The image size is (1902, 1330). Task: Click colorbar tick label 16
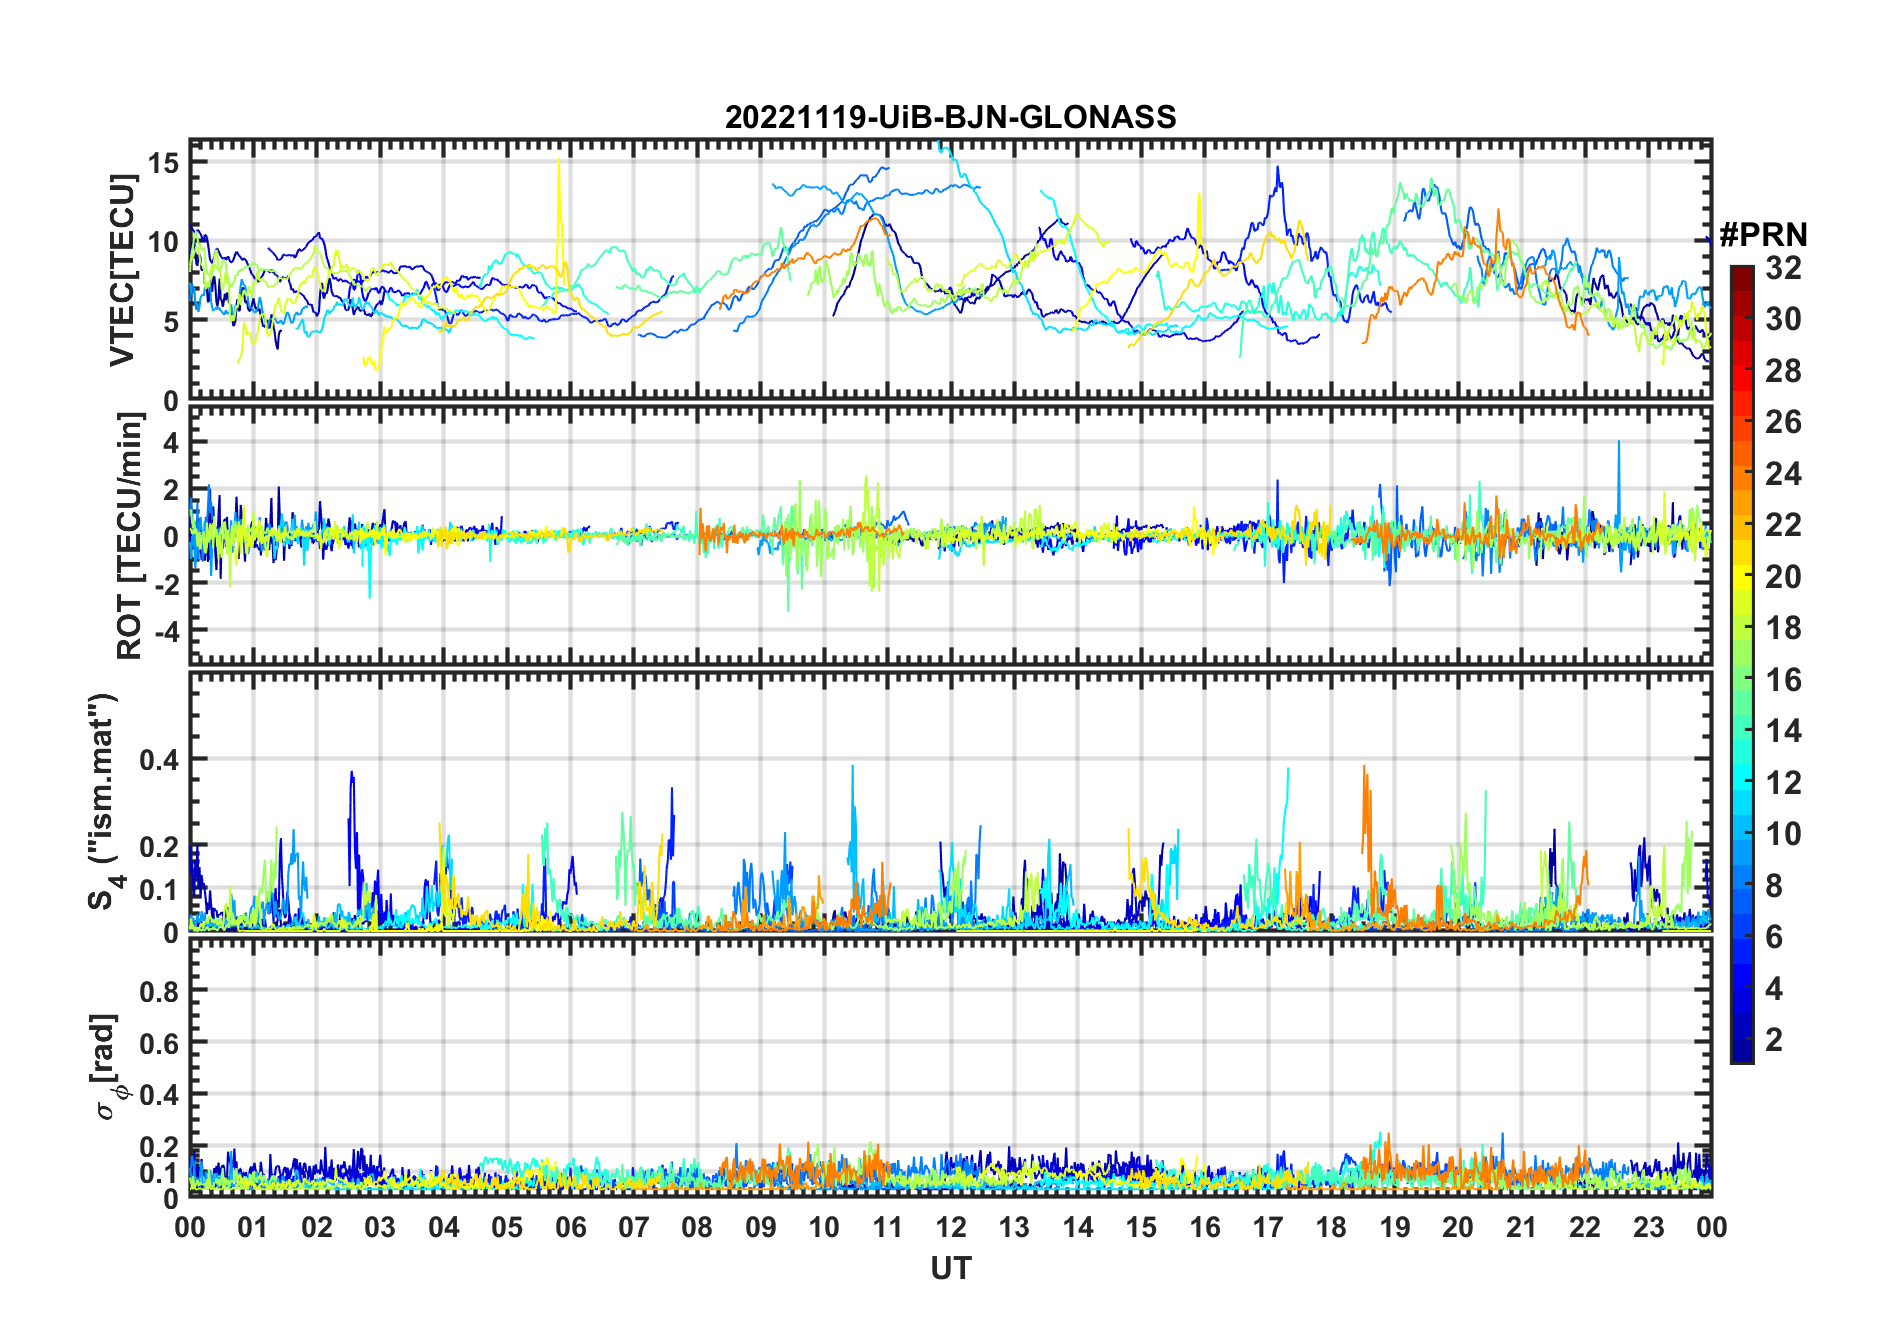tap(1783, 680)
